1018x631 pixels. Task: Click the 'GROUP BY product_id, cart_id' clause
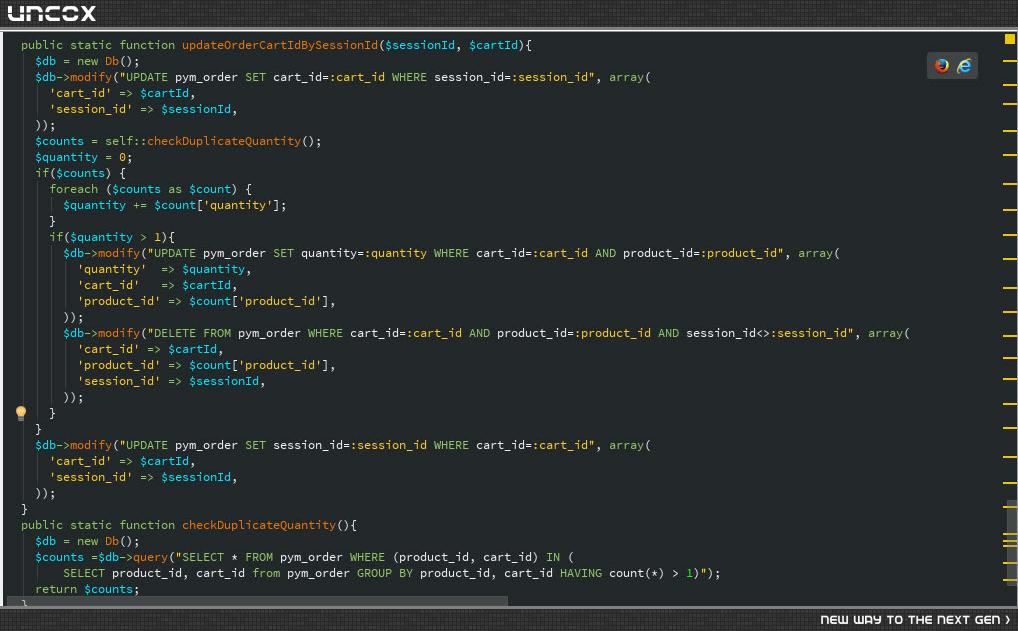coord(454,573)
